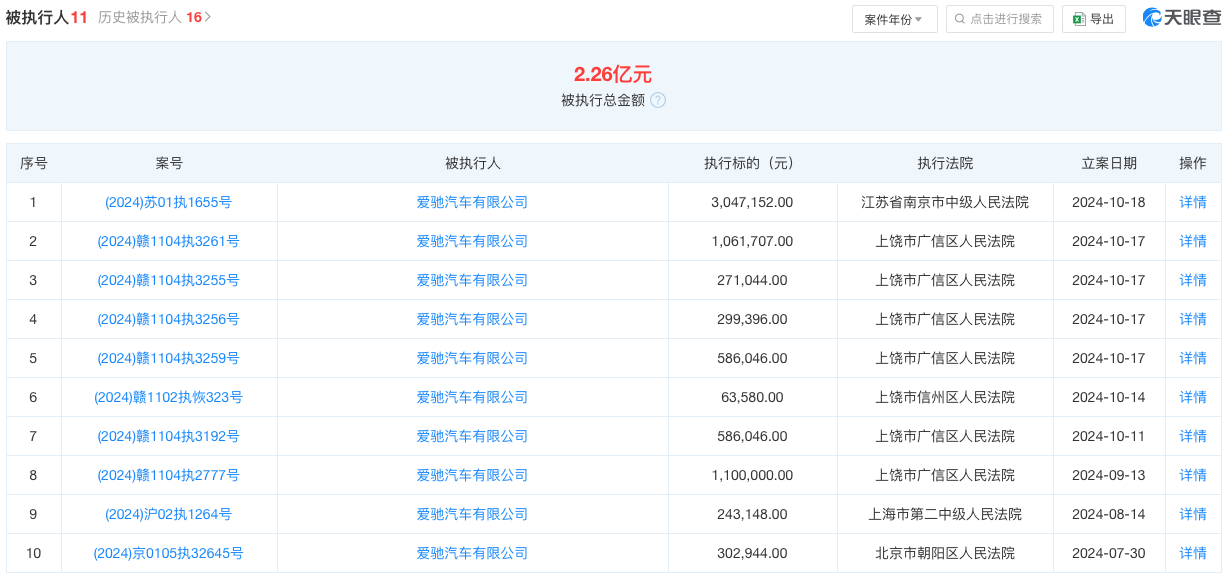1228x577 pixels.
Task: Click 爱驰汽车有限公司 in row 8
Action: click(x=472, y=475)
